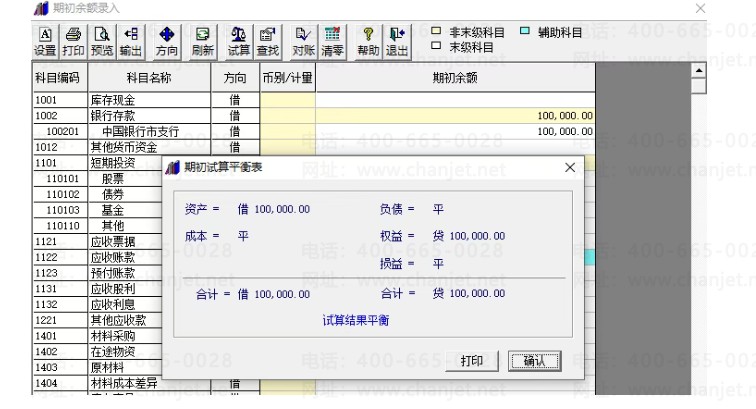Click 确认 button in trial balance dialog
Viewport: 756px width, 409px height.
point(534,361)
